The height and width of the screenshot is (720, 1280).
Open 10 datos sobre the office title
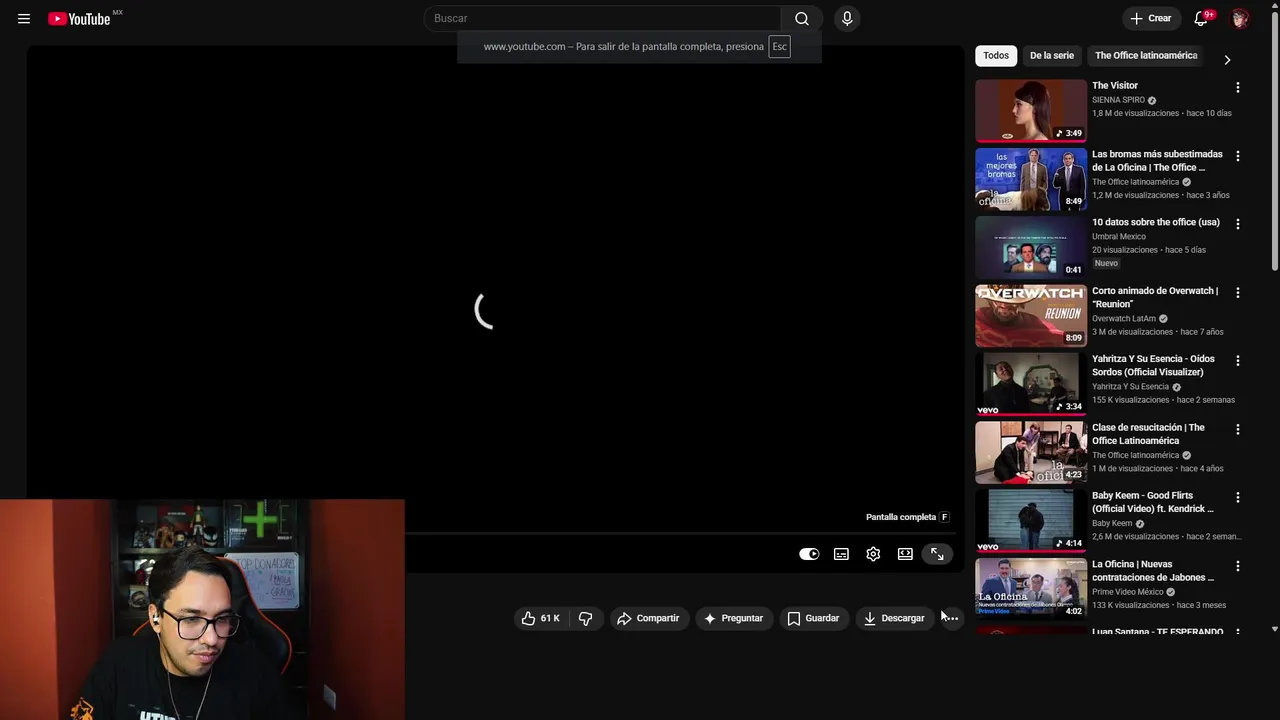click(1156, 222)
